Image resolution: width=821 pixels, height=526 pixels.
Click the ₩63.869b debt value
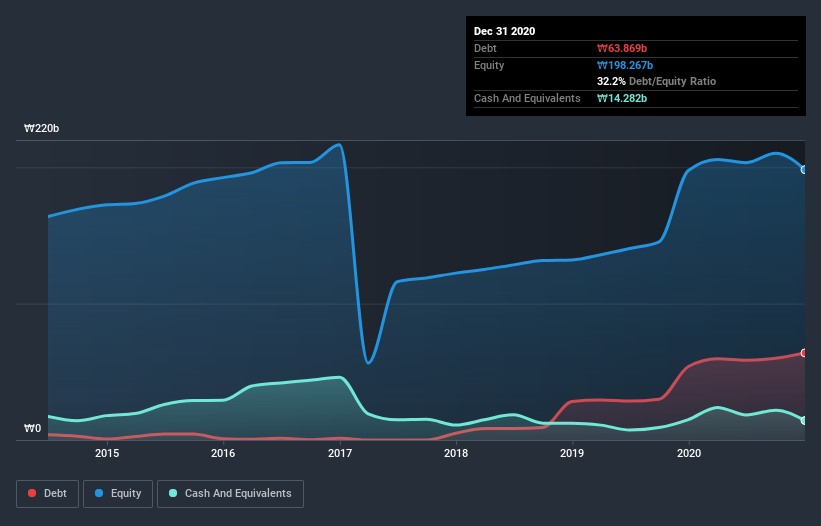coord(622,48)
